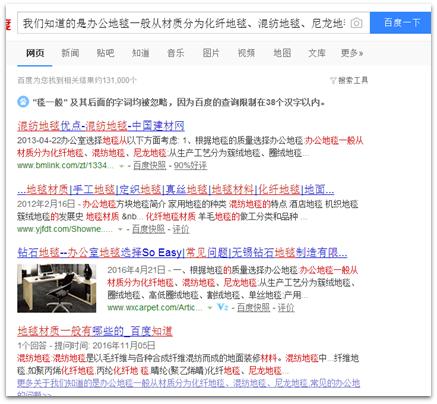
Task: Open 百度快照 for yjfdt.com result
Action: [148, 229]
